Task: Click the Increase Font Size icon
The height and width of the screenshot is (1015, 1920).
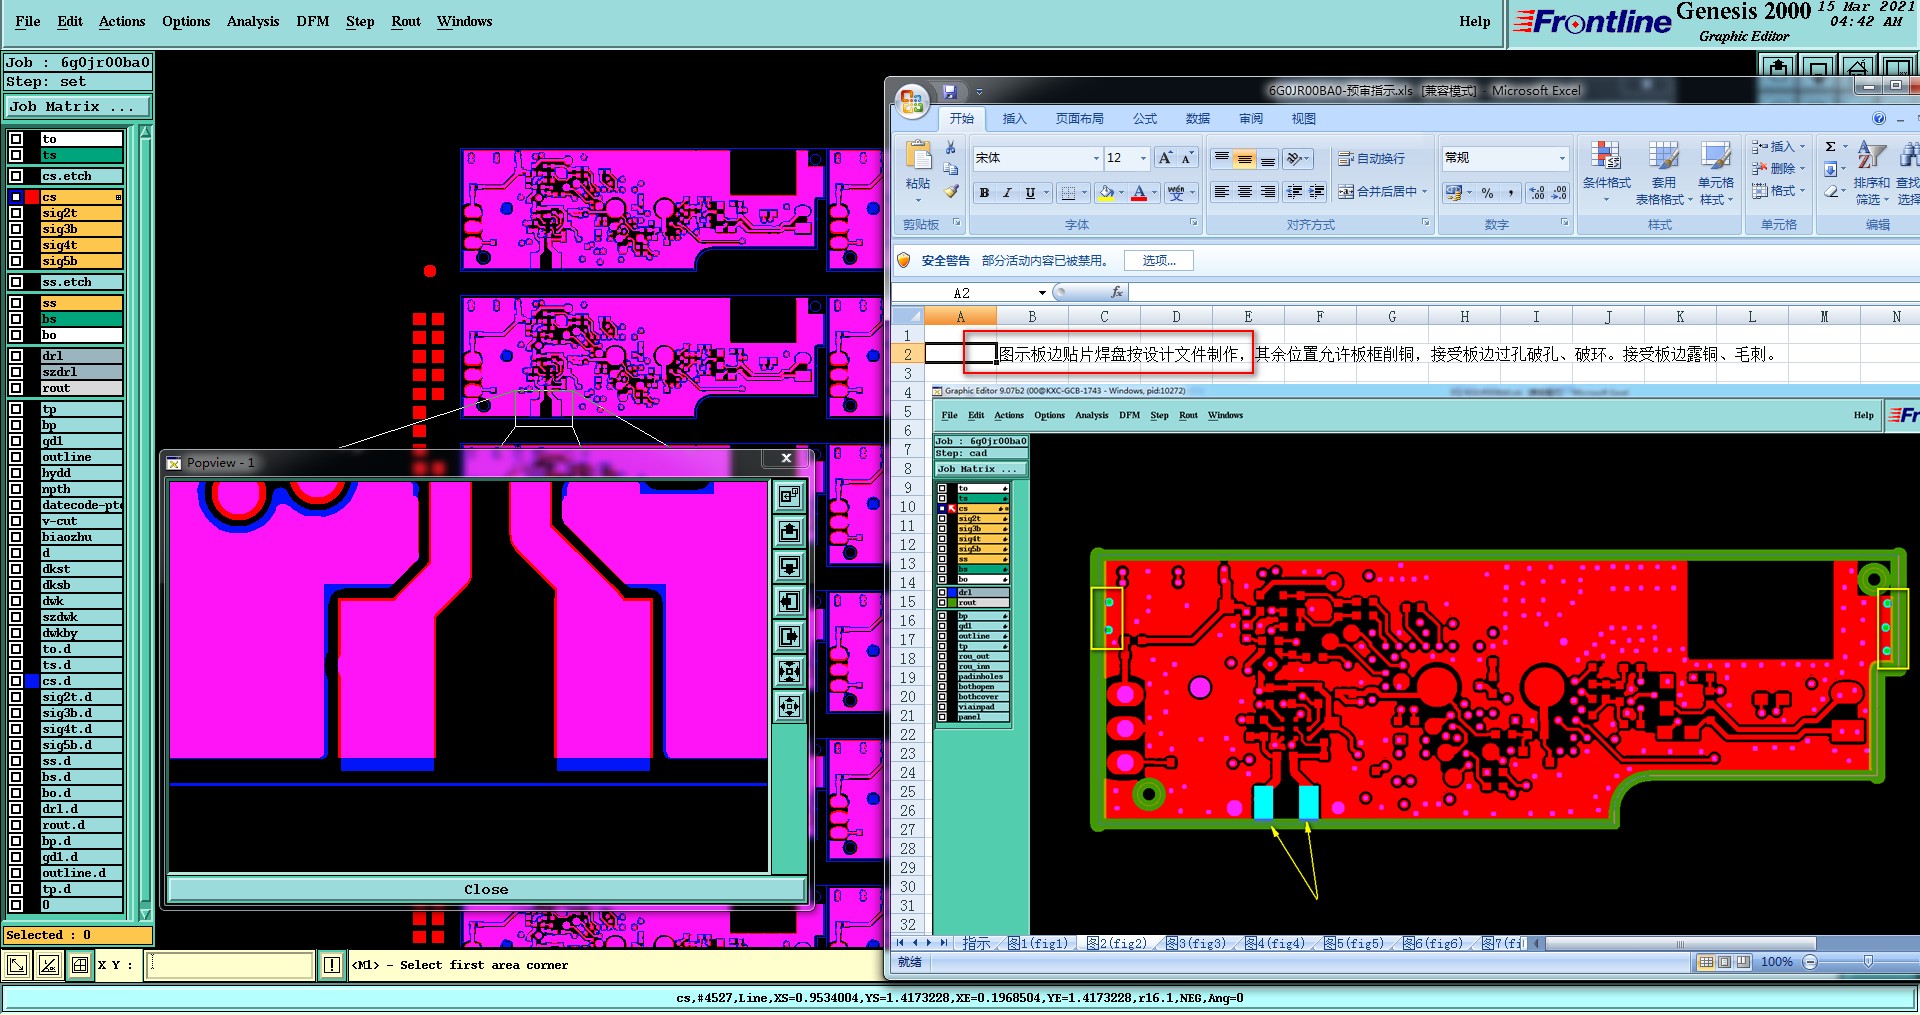Action: click(x=1165, y=158)
